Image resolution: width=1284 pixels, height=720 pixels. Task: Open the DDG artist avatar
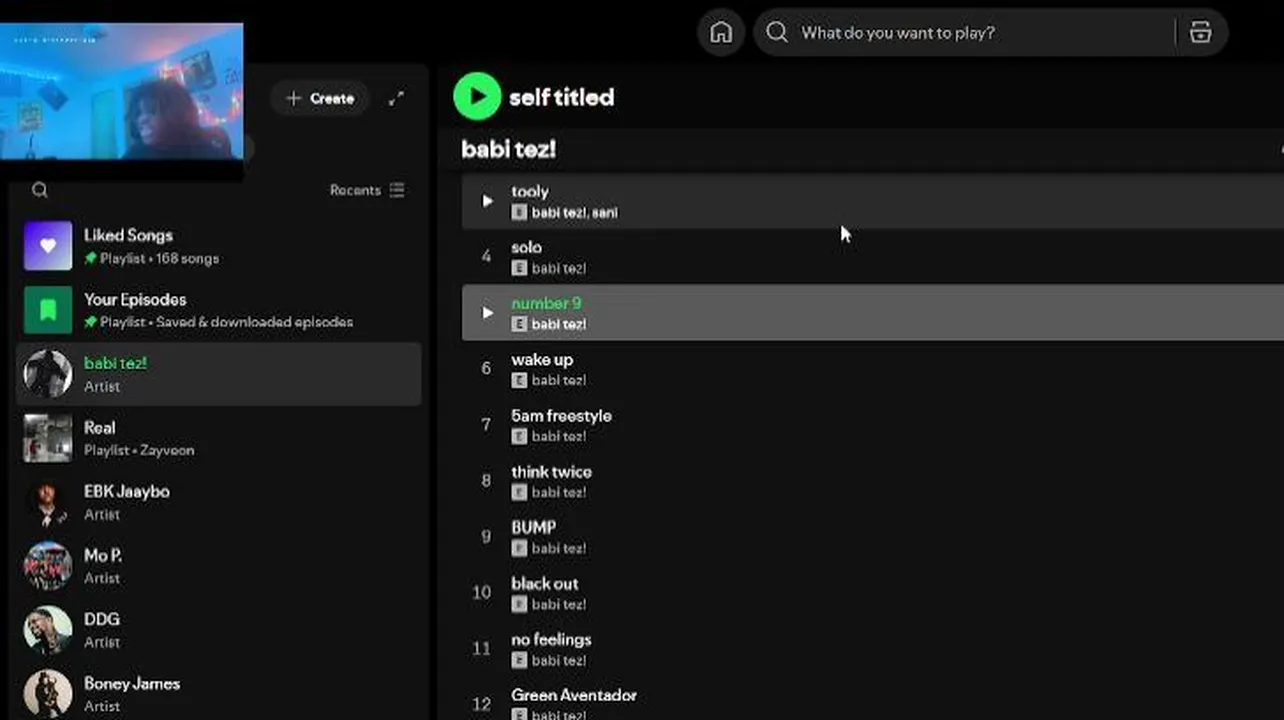[x=48, y=630]
